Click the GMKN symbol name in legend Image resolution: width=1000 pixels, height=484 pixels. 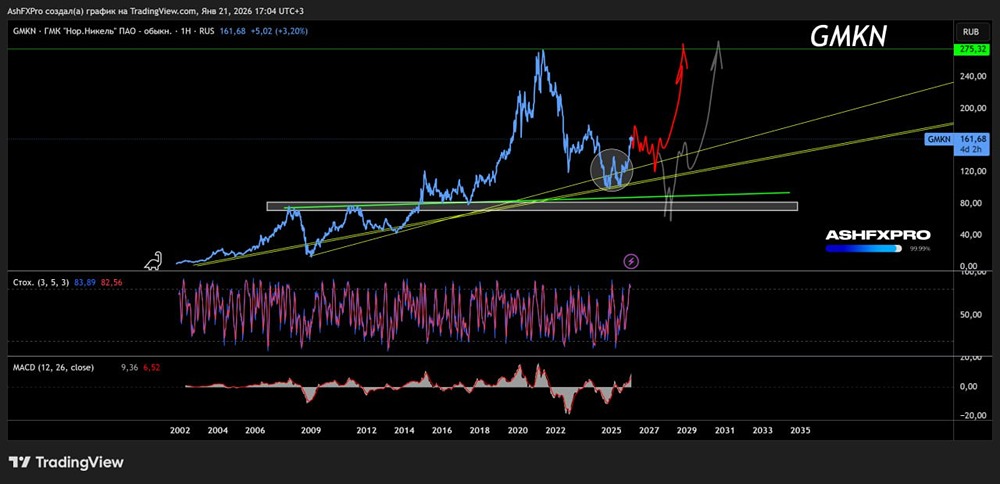pos(22,31)
